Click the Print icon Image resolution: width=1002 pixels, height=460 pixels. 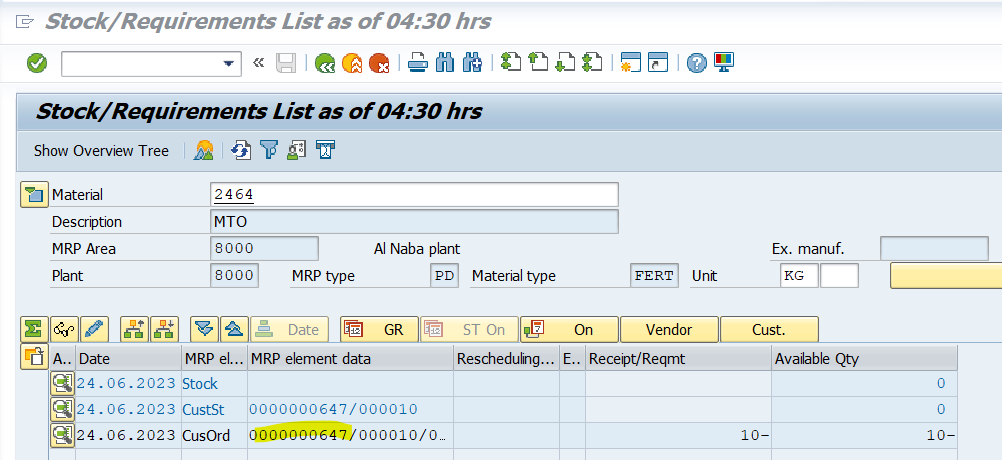point(418,63)
